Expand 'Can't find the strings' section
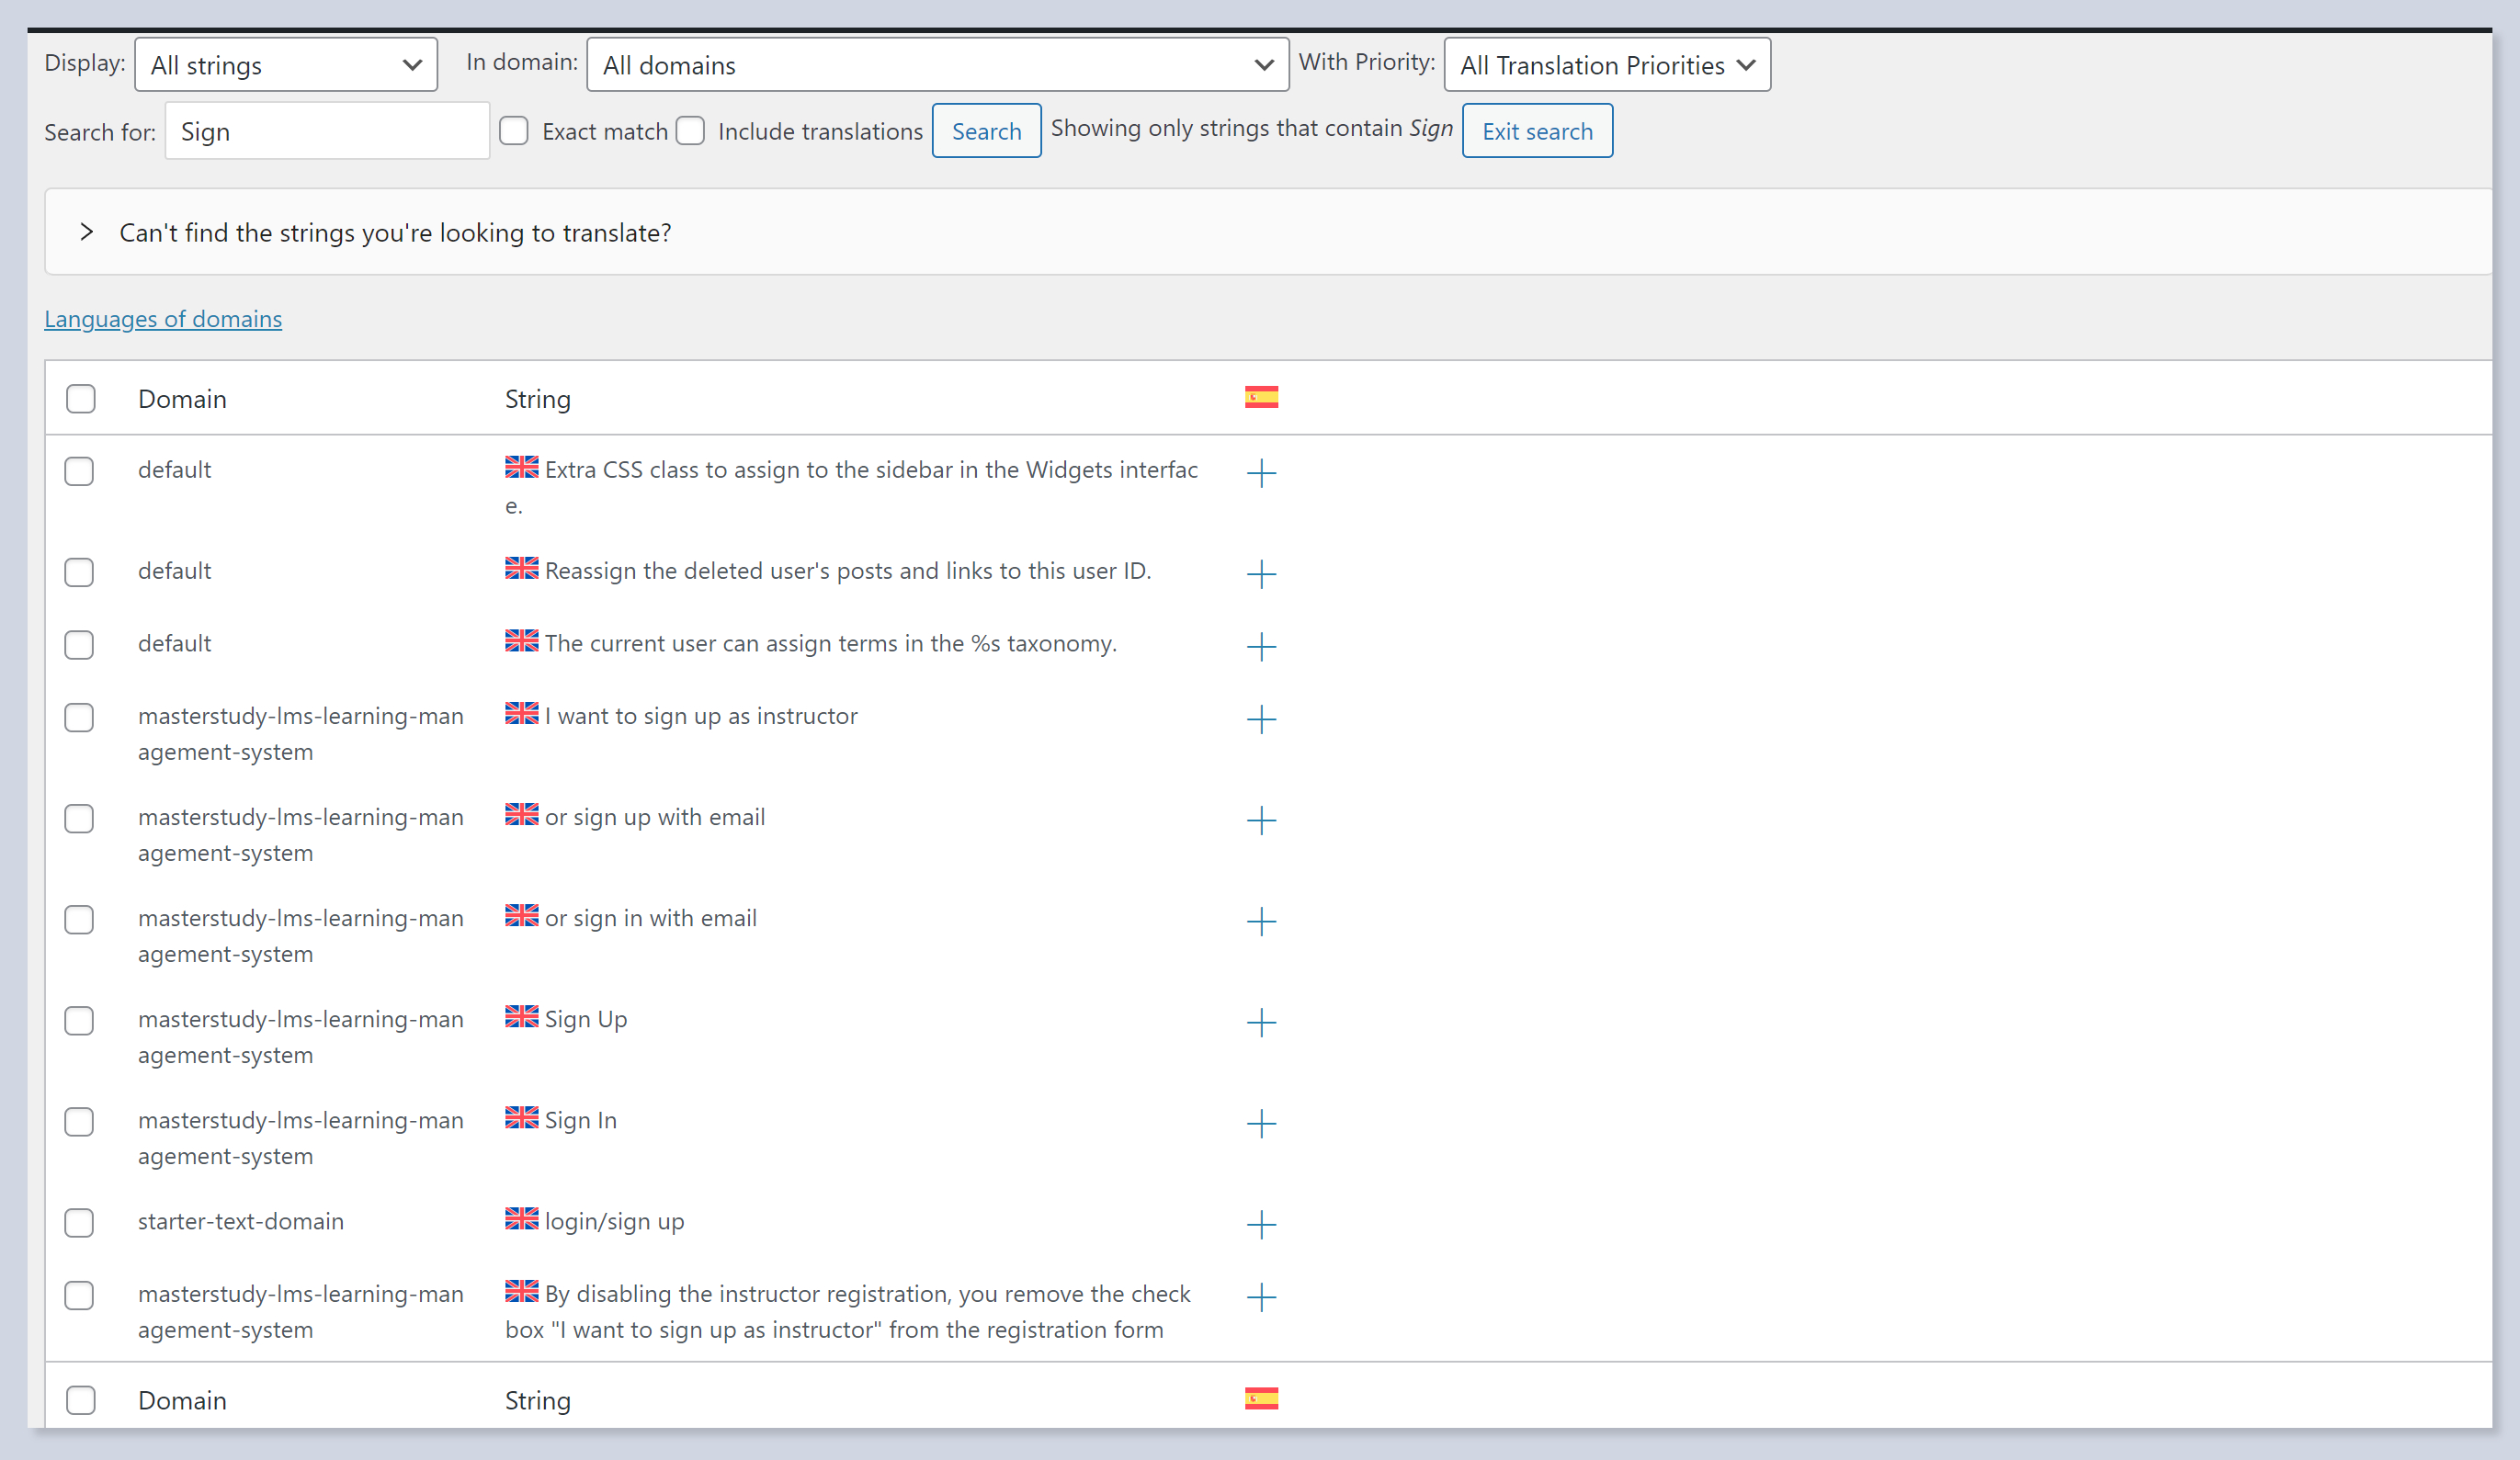This screenshot has height=1460, width=2520. (x=87, y=232)
